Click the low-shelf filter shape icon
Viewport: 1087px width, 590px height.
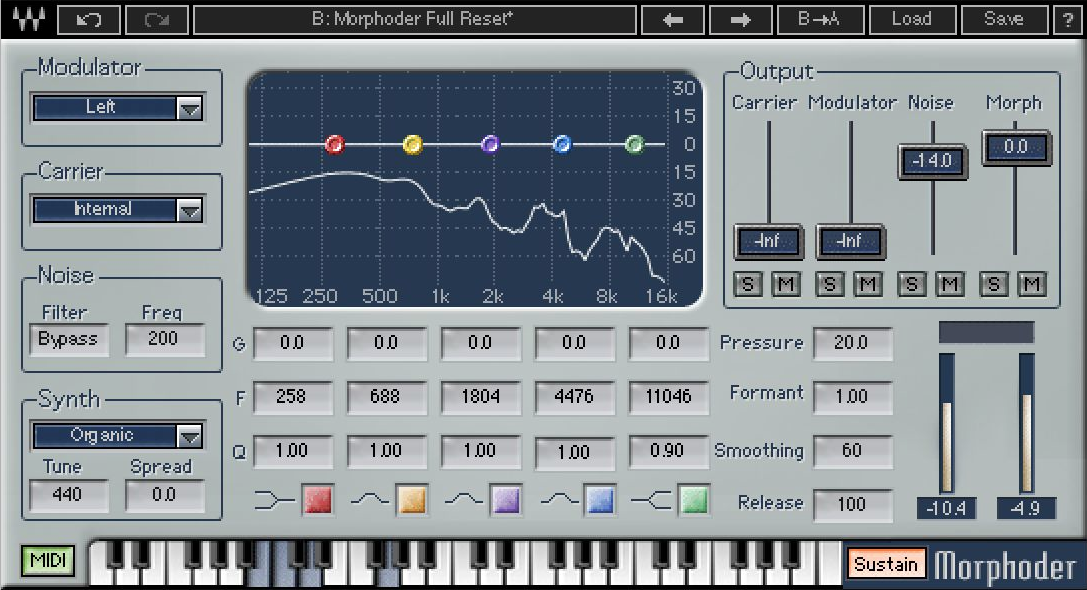[x=275, y=500]
